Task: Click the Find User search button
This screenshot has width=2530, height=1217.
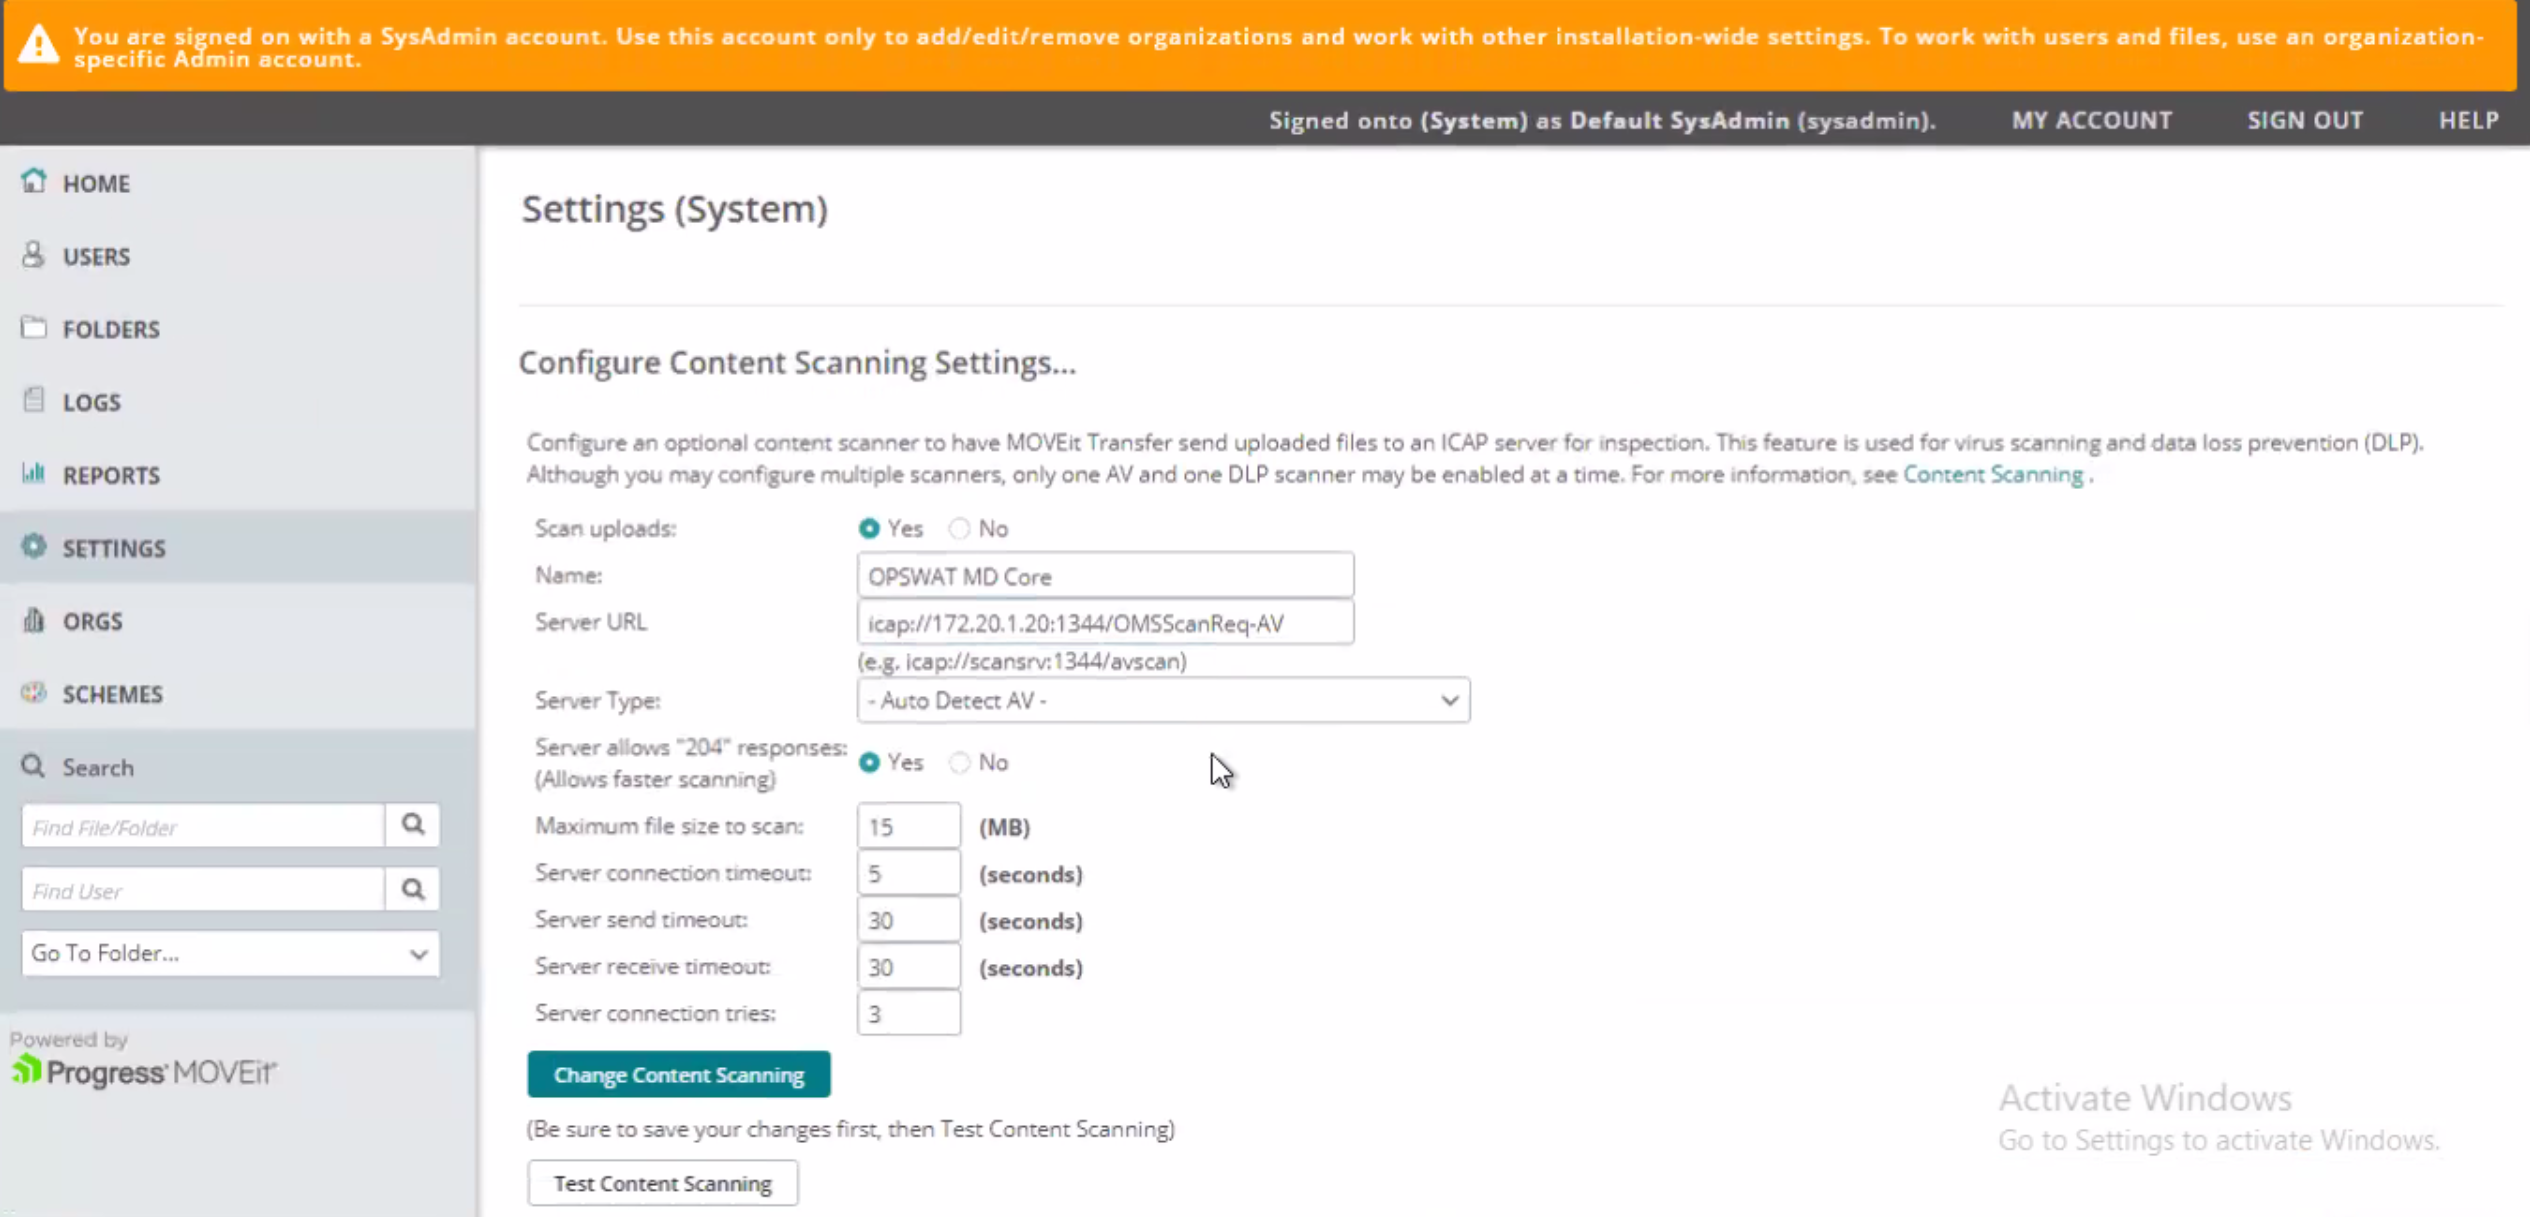Action: (x=413, y=889)
